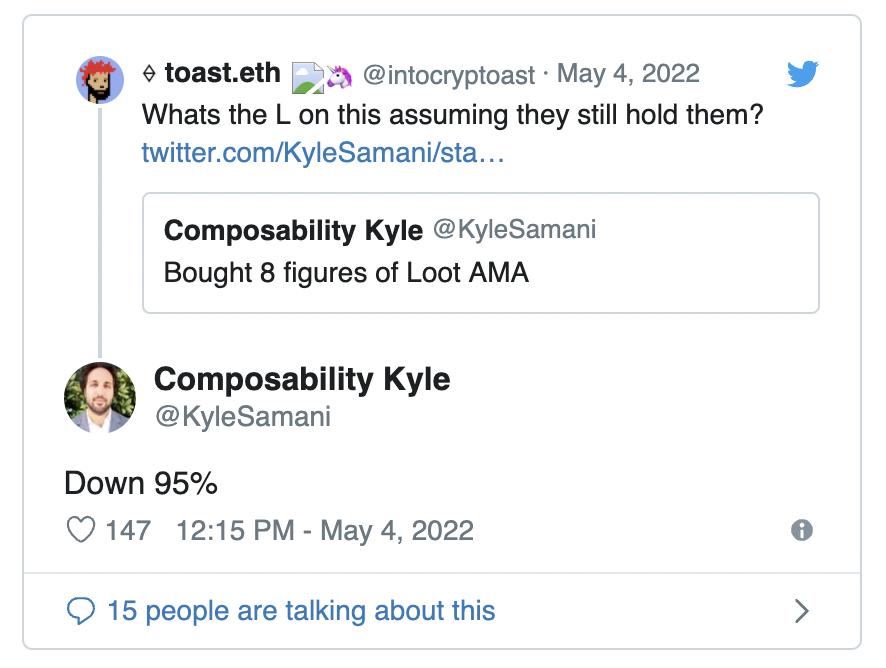Viewport: 886px width, 668px height.
Task: Open the toast.eth display name
Action: pyautogui.click(x=222, y=73)
